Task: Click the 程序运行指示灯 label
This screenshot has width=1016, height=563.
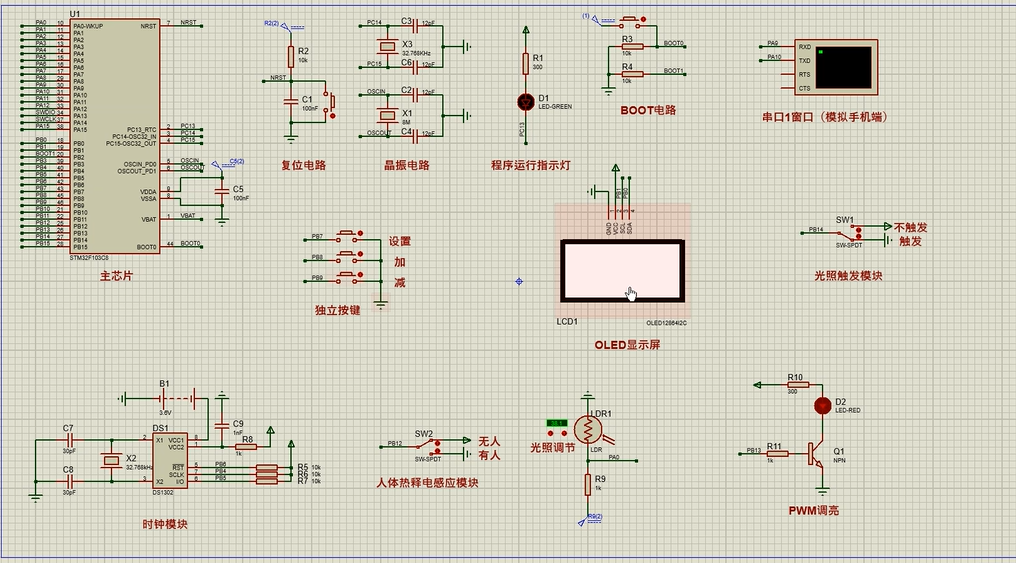Action: click(x=531, y=165)
